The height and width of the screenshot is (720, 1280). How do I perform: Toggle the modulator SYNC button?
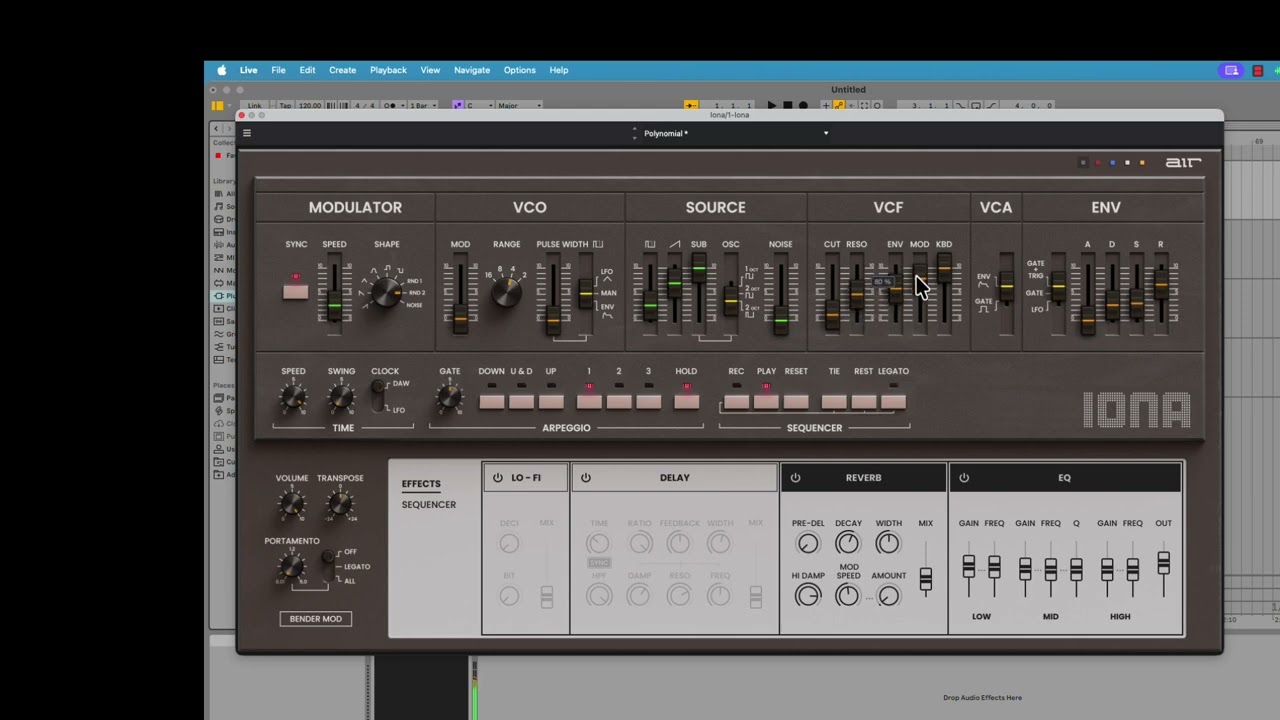295,292
